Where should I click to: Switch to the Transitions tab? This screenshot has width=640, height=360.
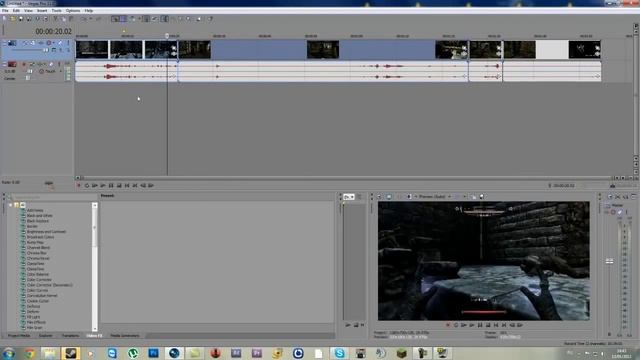click(x=70, y=336)
